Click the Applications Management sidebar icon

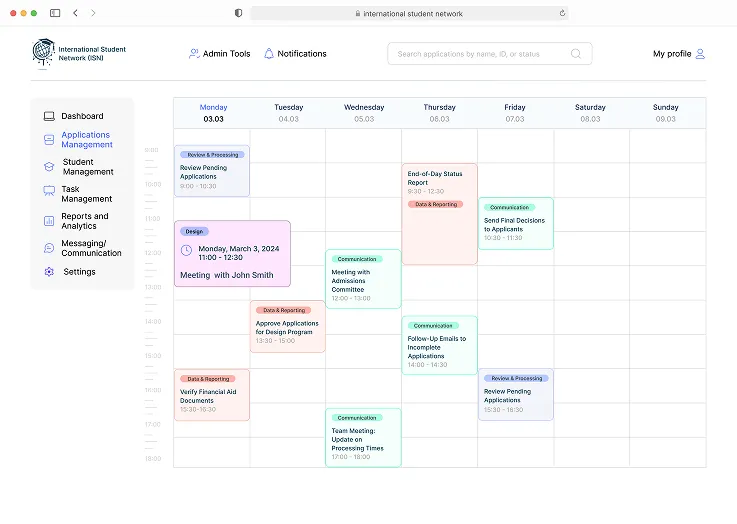pos(49,140)
